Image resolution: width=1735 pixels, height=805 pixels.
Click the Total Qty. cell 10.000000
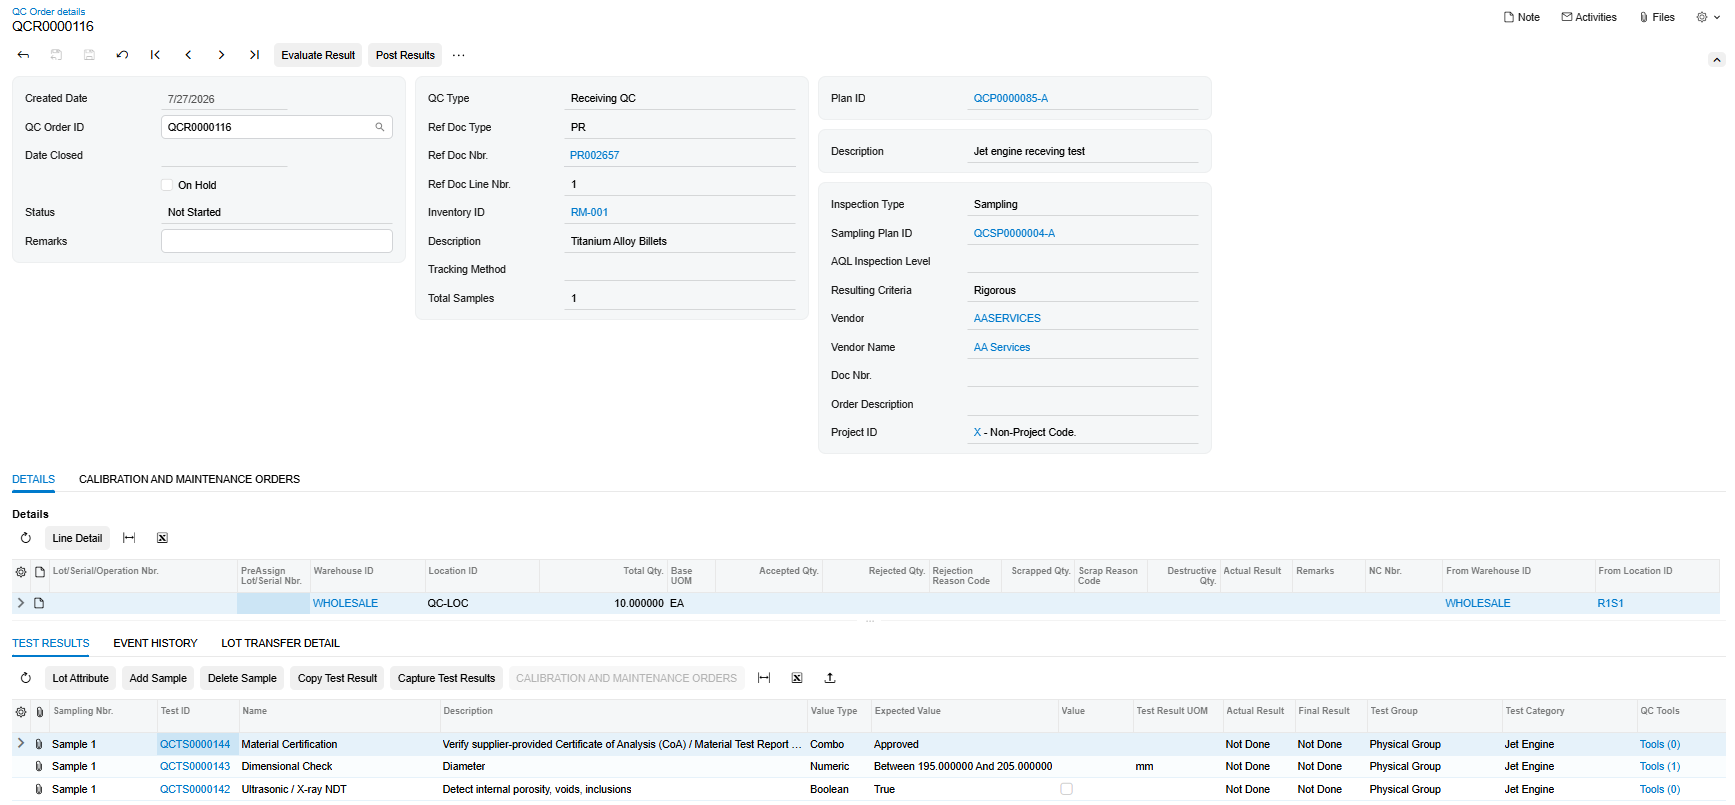603,603
